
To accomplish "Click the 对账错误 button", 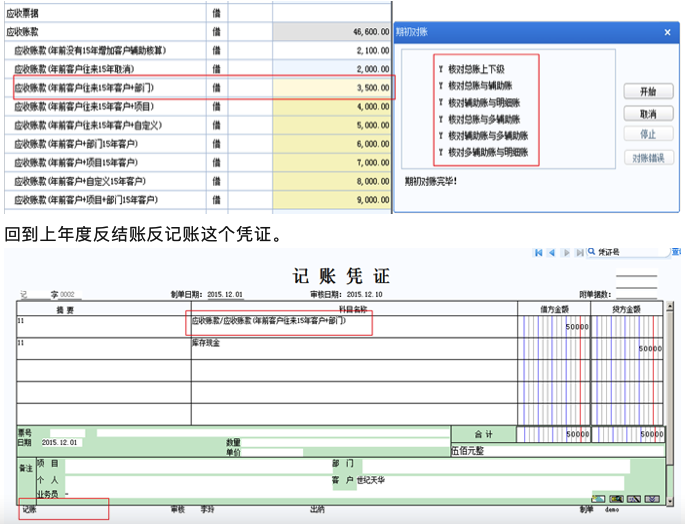I will [x=648, y=158].
